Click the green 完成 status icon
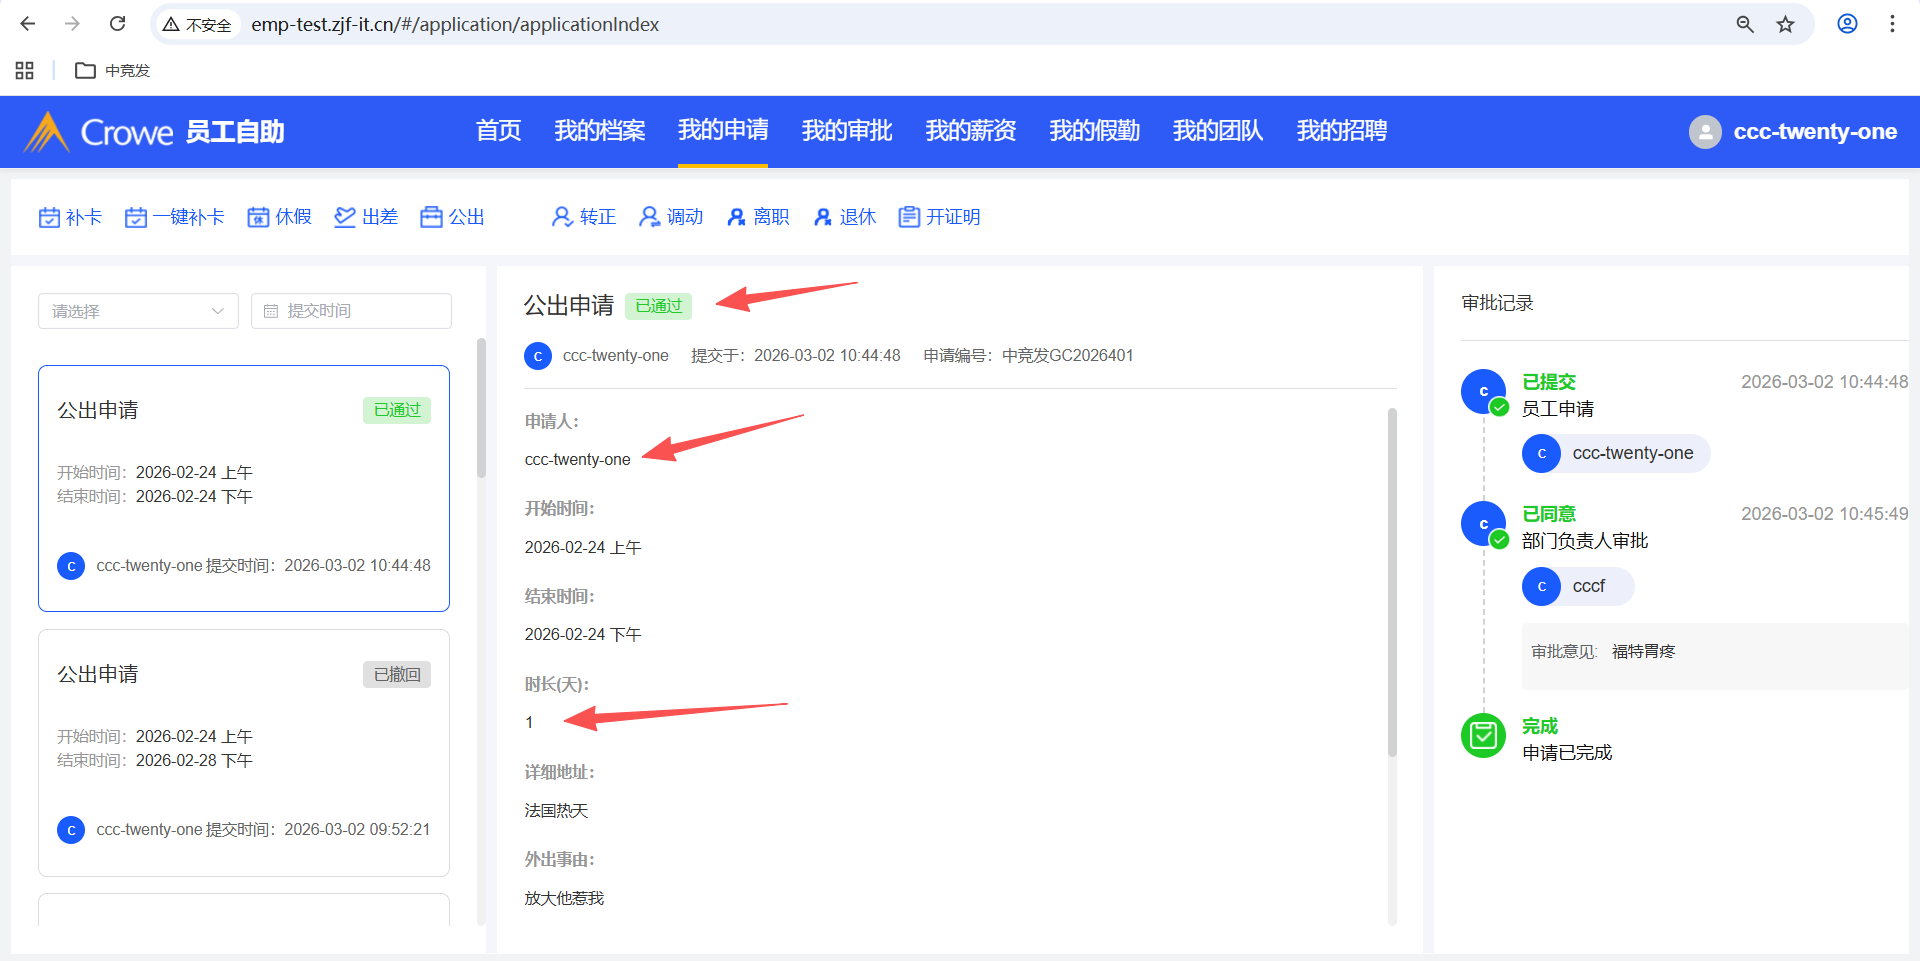Viewport: 1920px width, 961px height. tap(1483, 736)
